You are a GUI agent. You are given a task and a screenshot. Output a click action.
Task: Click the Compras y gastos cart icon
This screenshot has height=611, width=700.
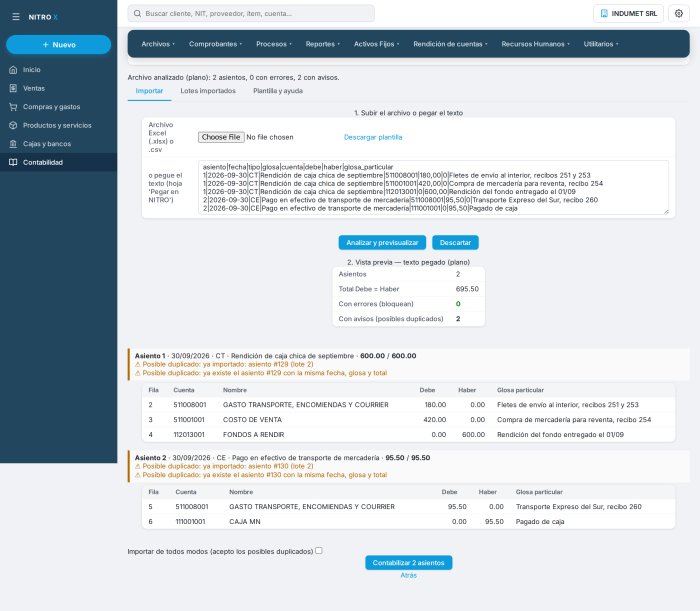pyautogui.click(x=13, y=107)
